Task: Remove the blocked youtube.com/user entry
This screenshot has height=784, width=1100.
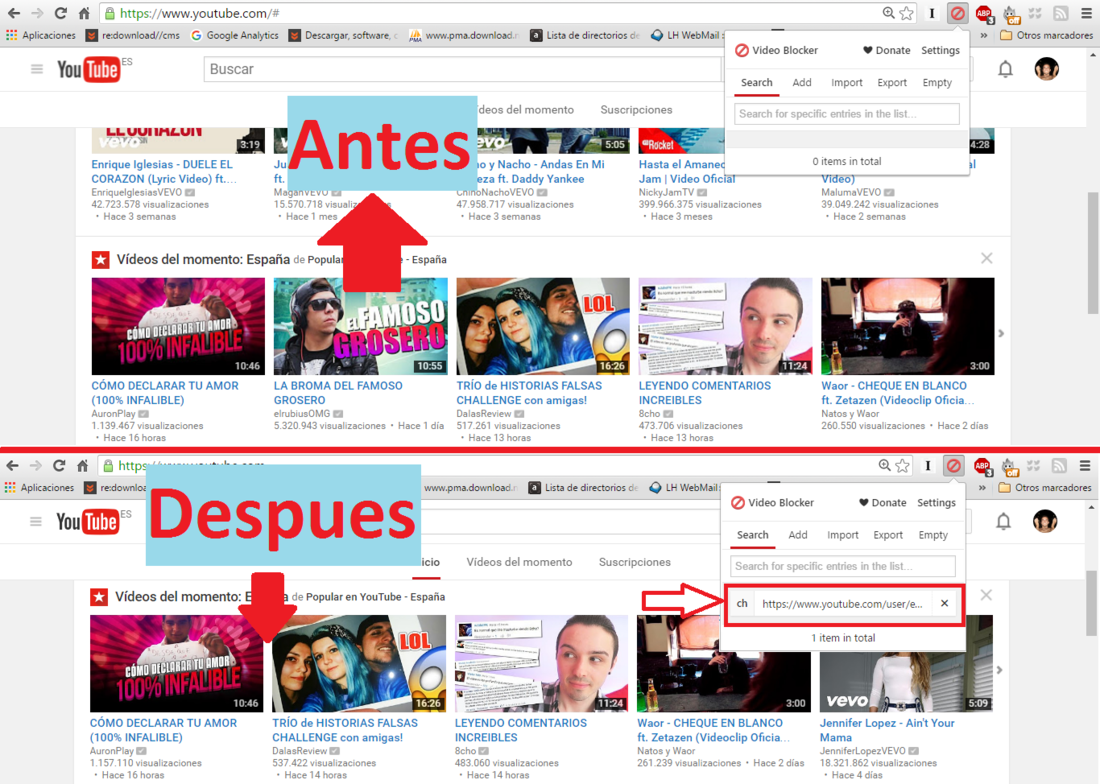Action: [x=944, y=603]
